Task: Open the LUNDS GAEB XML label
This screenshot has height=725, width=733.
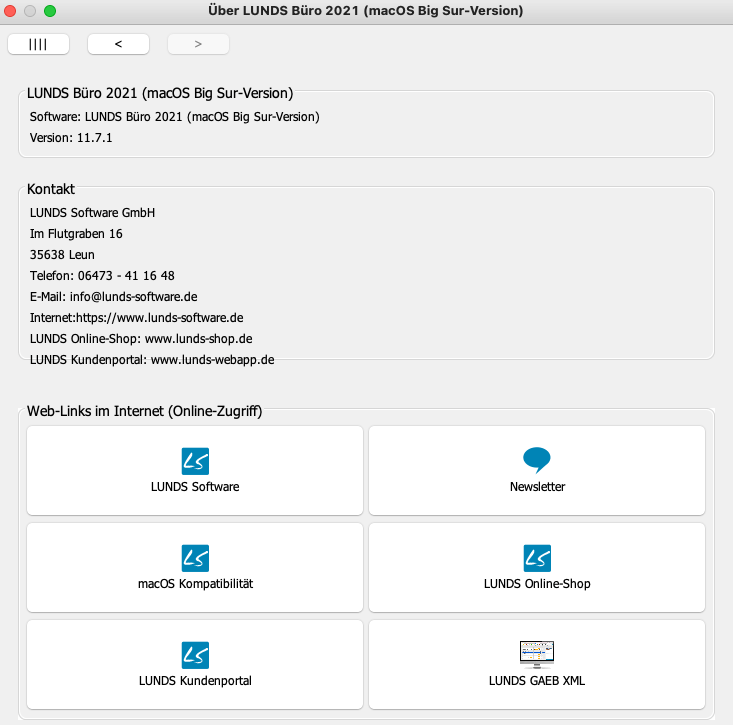Action: 537,681
